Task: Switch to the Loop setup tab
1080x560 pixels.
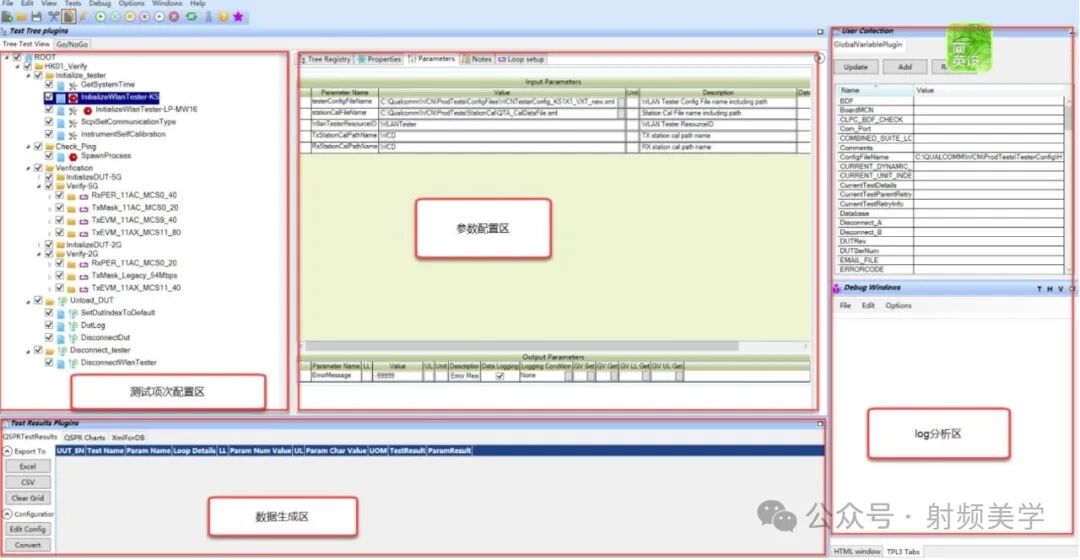Action: point(521,59)
